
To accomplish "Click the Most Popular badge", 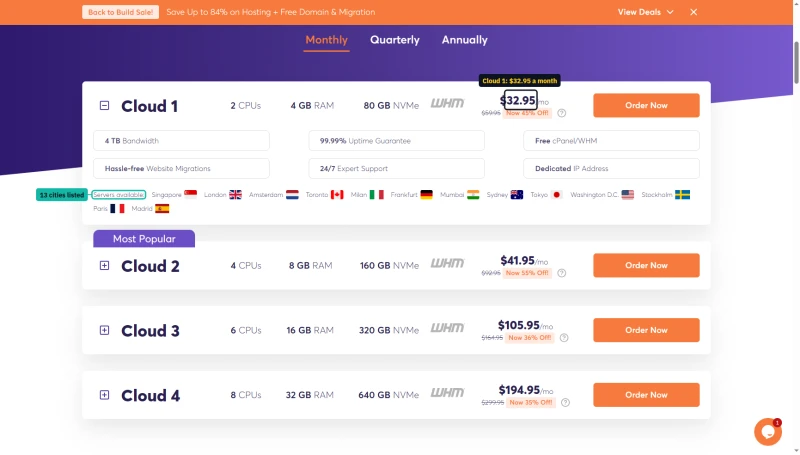I will point(144,239).
